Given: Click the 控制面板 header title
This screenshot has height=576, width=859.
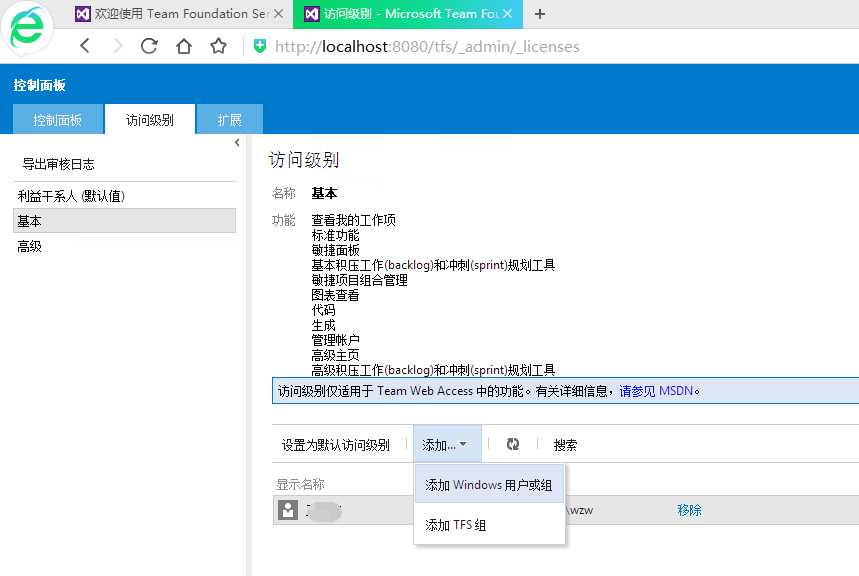Looking at the screenshot, I should pyautogui.click(x=39, y=85).
